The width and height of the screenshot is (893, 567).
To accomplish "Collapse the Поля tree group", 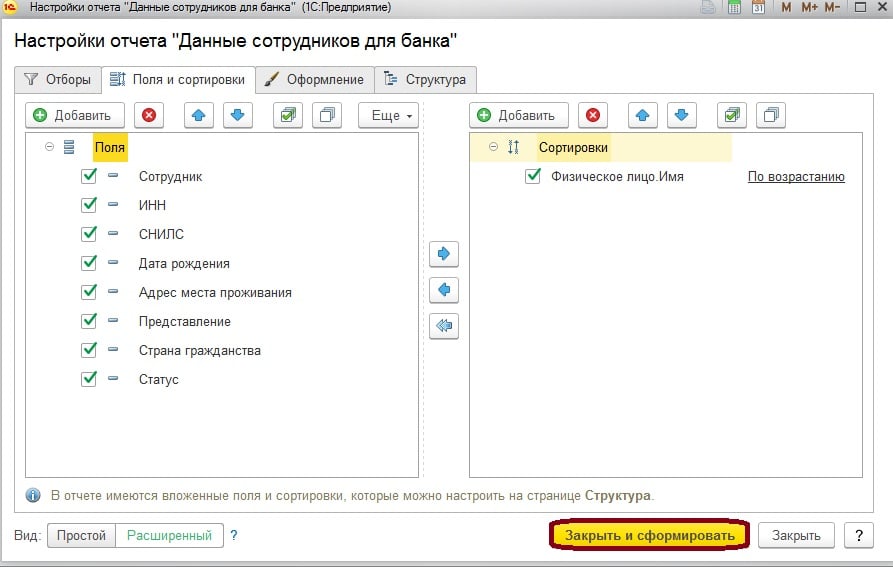I will [50, 147].
